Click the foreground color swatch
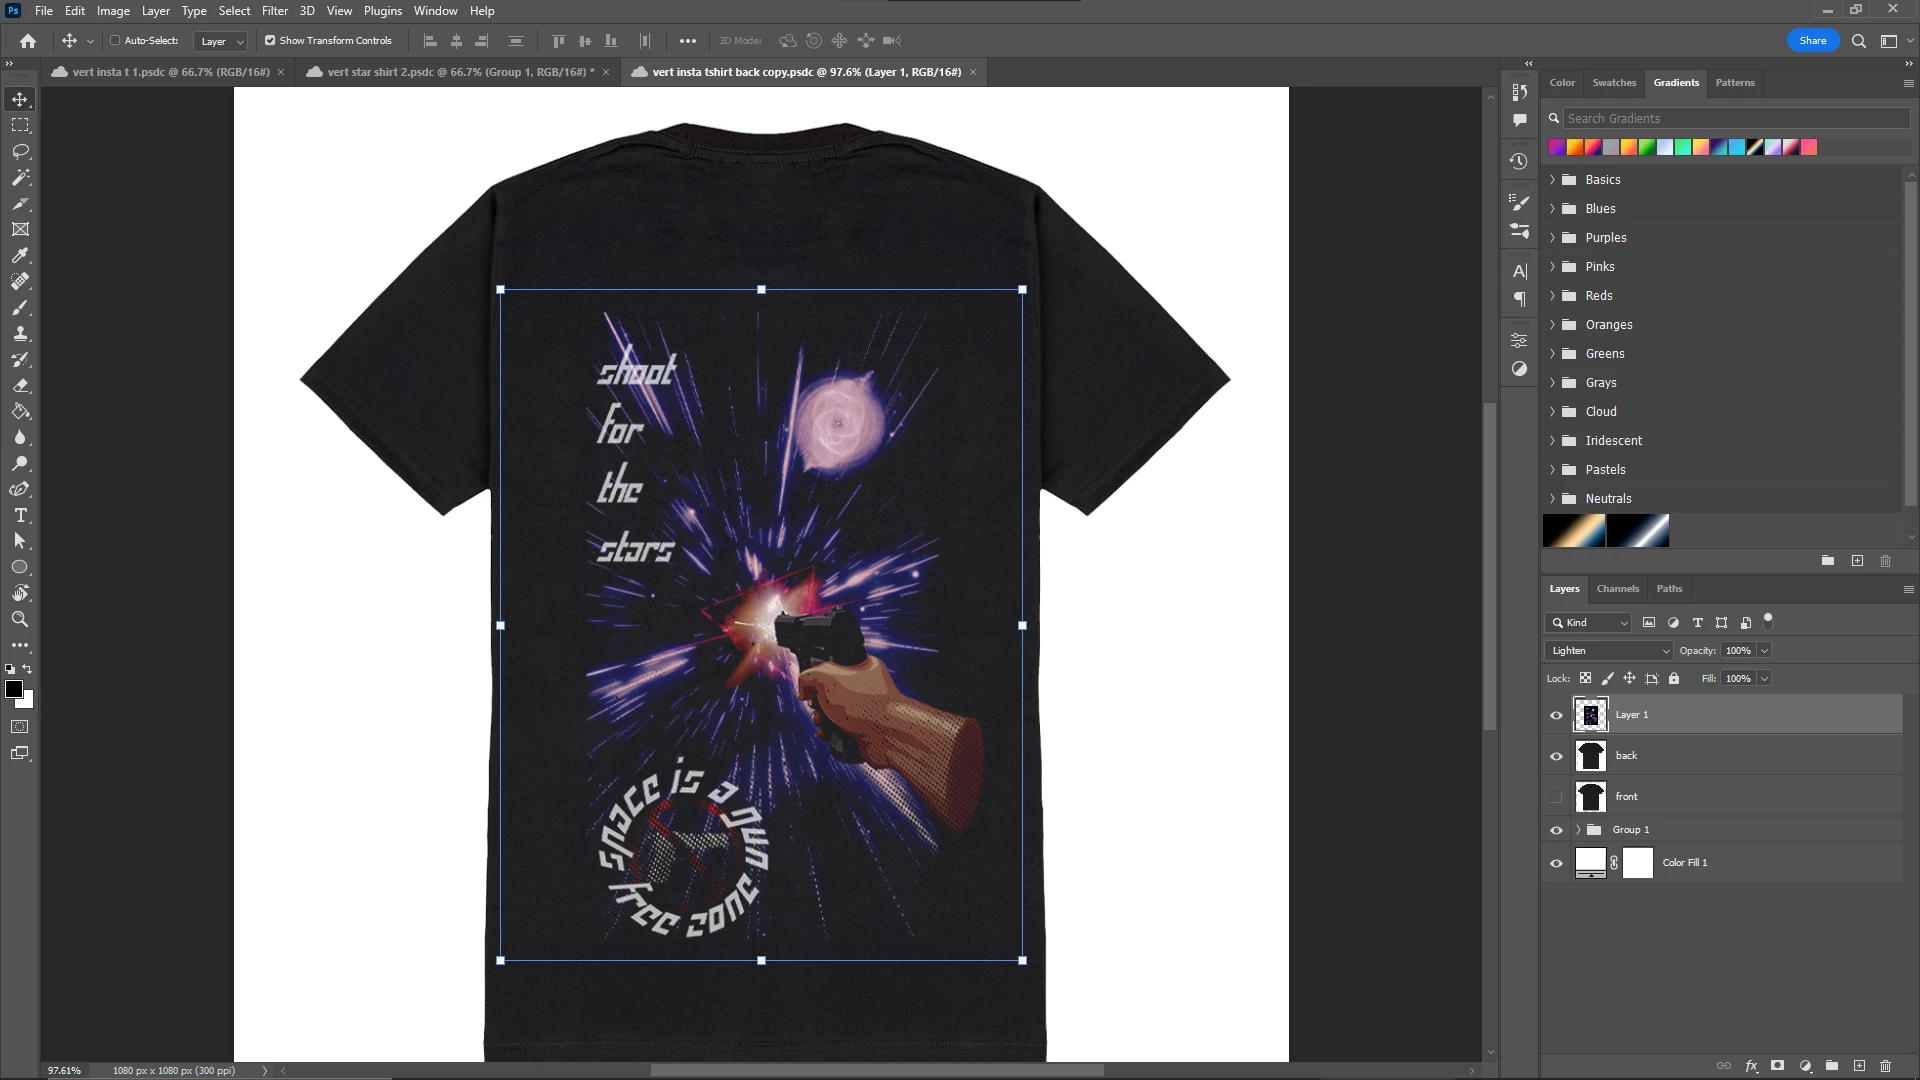 [x=14, y=690]
